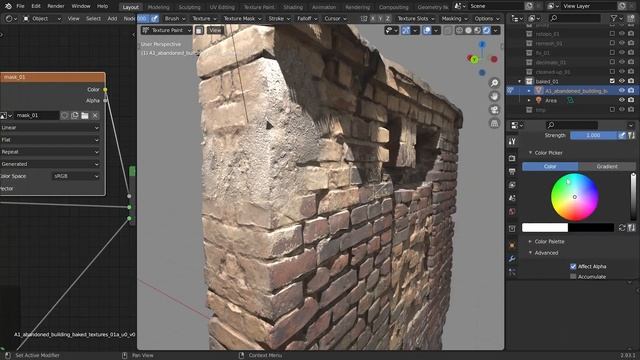Swap primary and secondary colors icon
The image size is (640, 360).
[622, 228]
